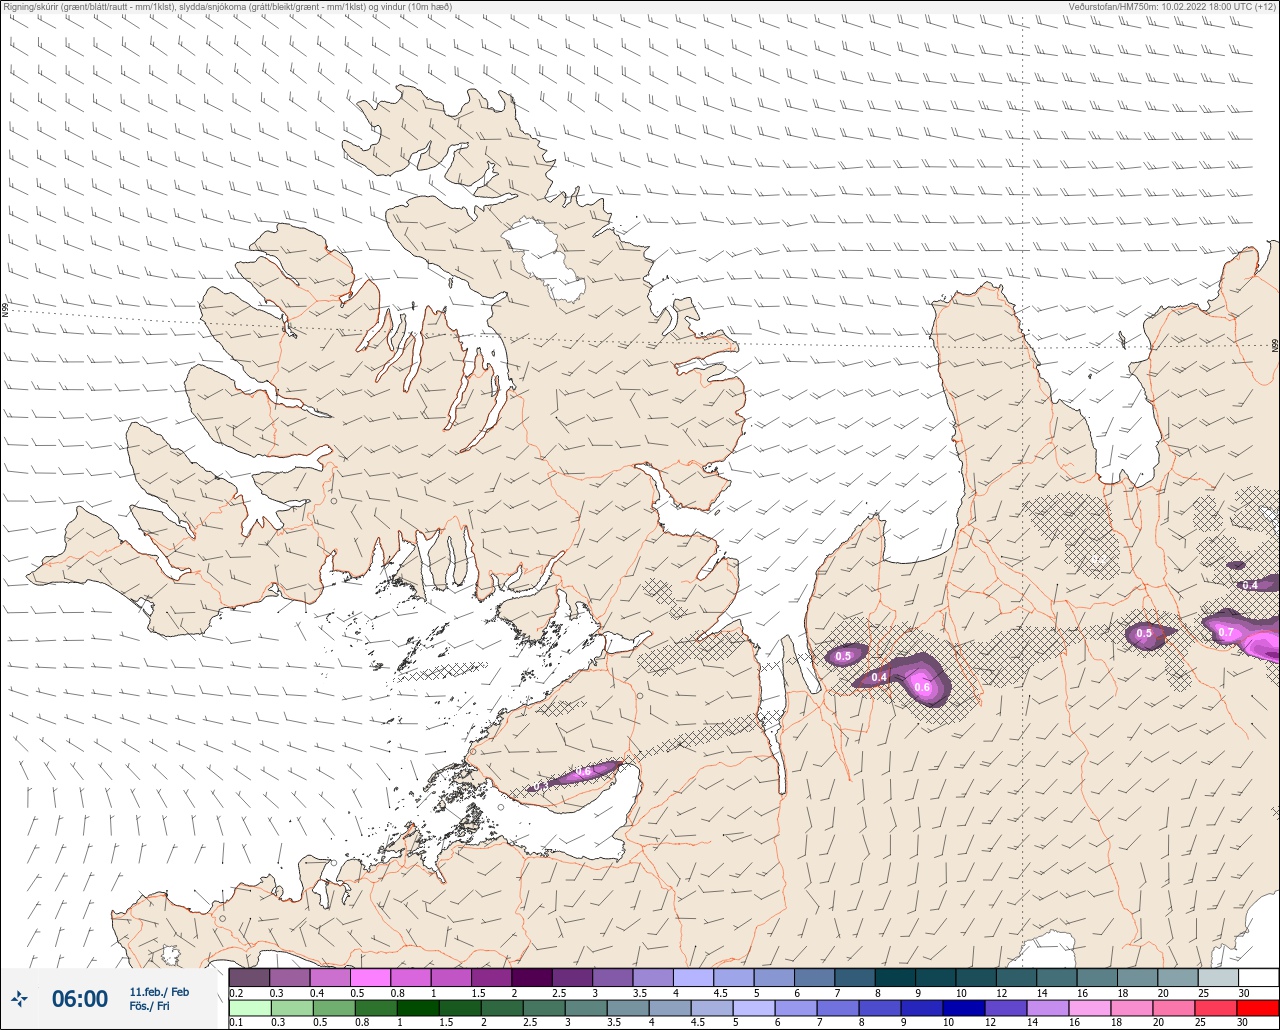Pick the white swatch ending the top legend row

pyautogui.click(x=1258, y=977)
